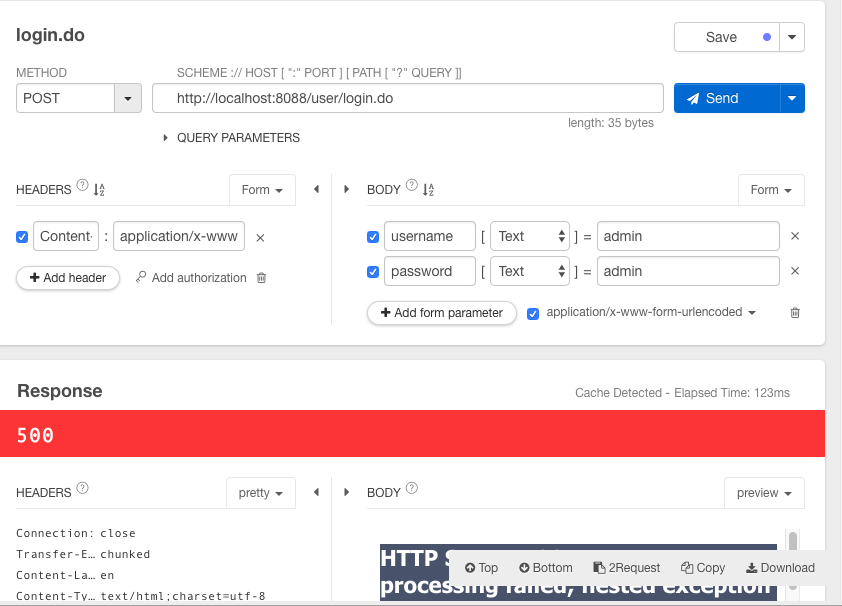Change password parameter type from Text
The height and width of the screenshot is (606, 842).
point(530,271)
